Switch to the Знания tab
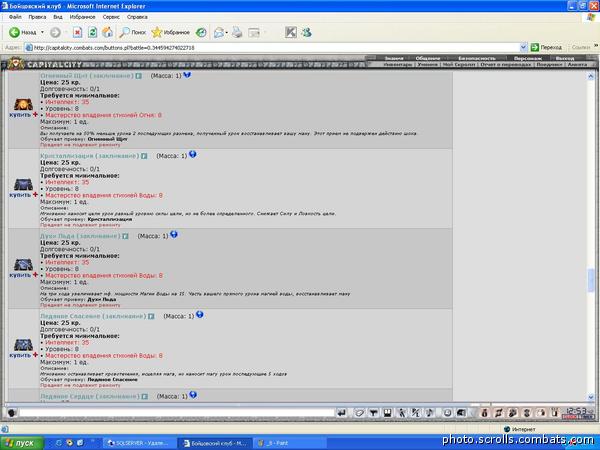600x450 pixels. coord(394,58)
